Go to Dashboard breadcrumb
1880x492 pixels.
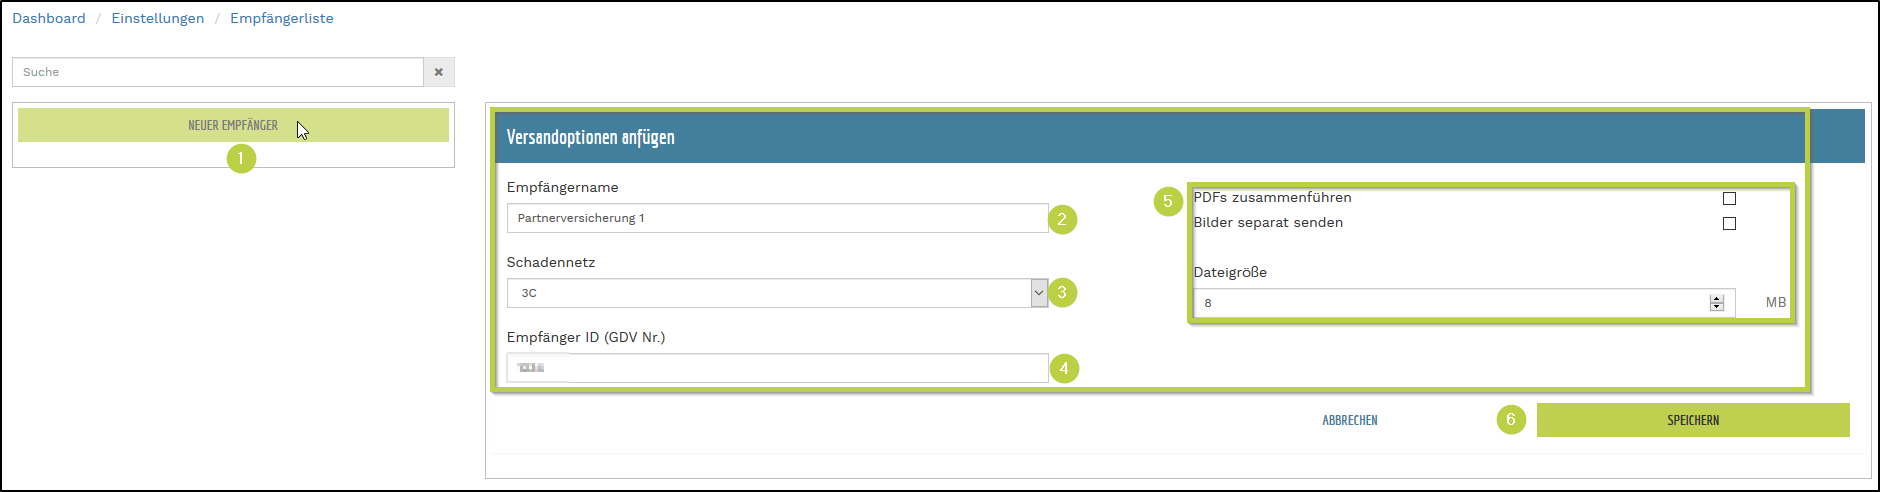49,18
